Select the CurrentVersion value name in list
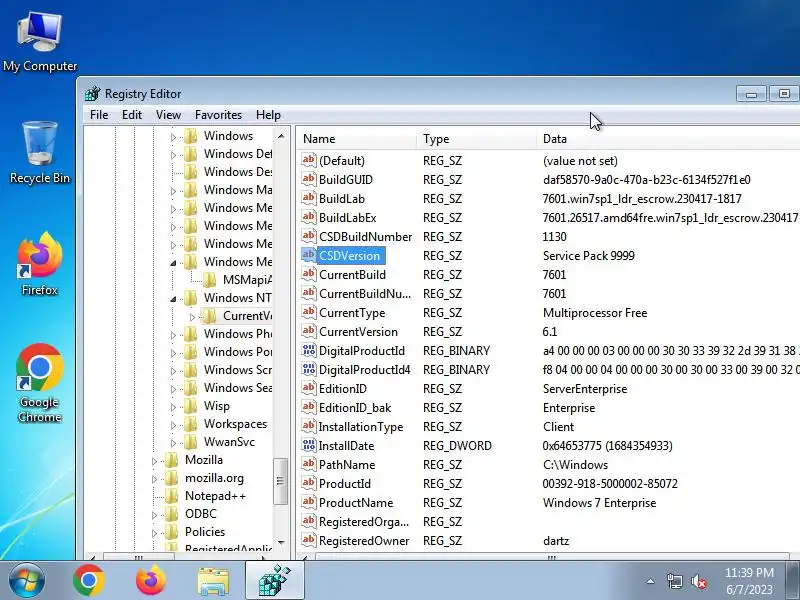This screenshot has width=800, height=600. click(x=358, y=332)
